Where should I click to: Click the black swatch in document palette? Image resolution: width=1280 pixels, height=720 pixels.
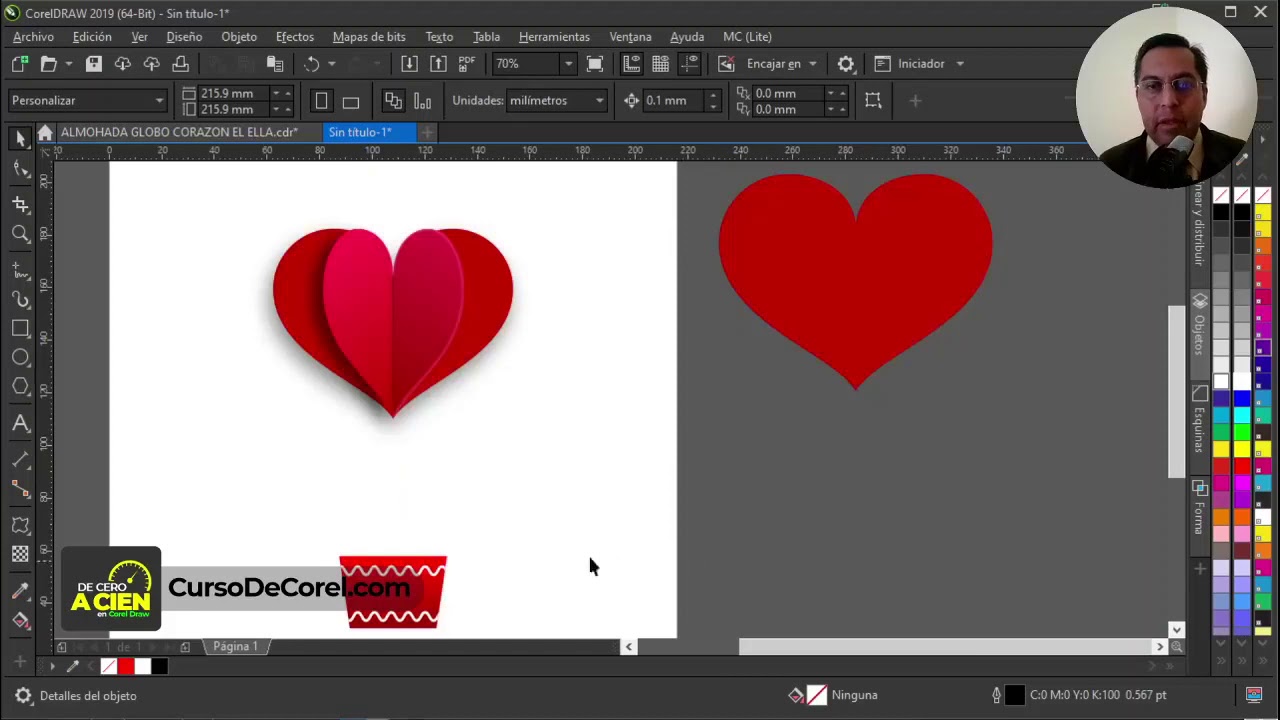(159, 667)
